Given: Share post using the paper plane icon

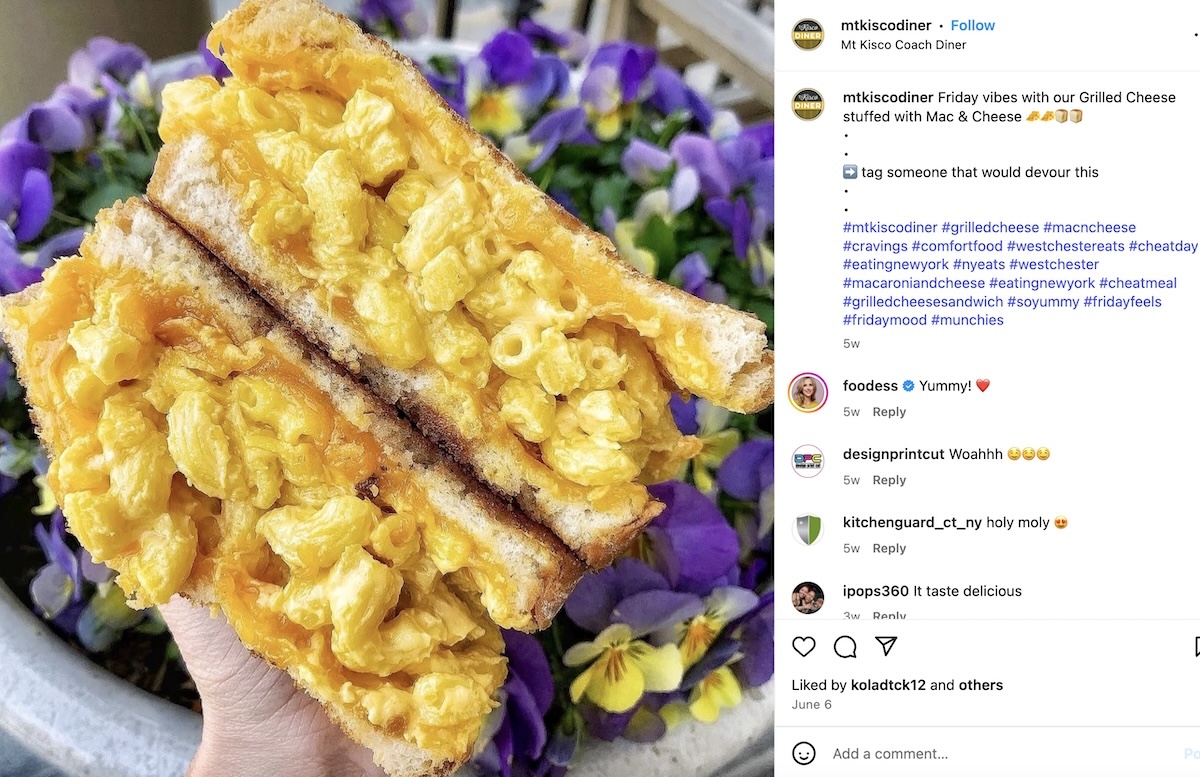Looking at the screenshot, I should (886, 646).
